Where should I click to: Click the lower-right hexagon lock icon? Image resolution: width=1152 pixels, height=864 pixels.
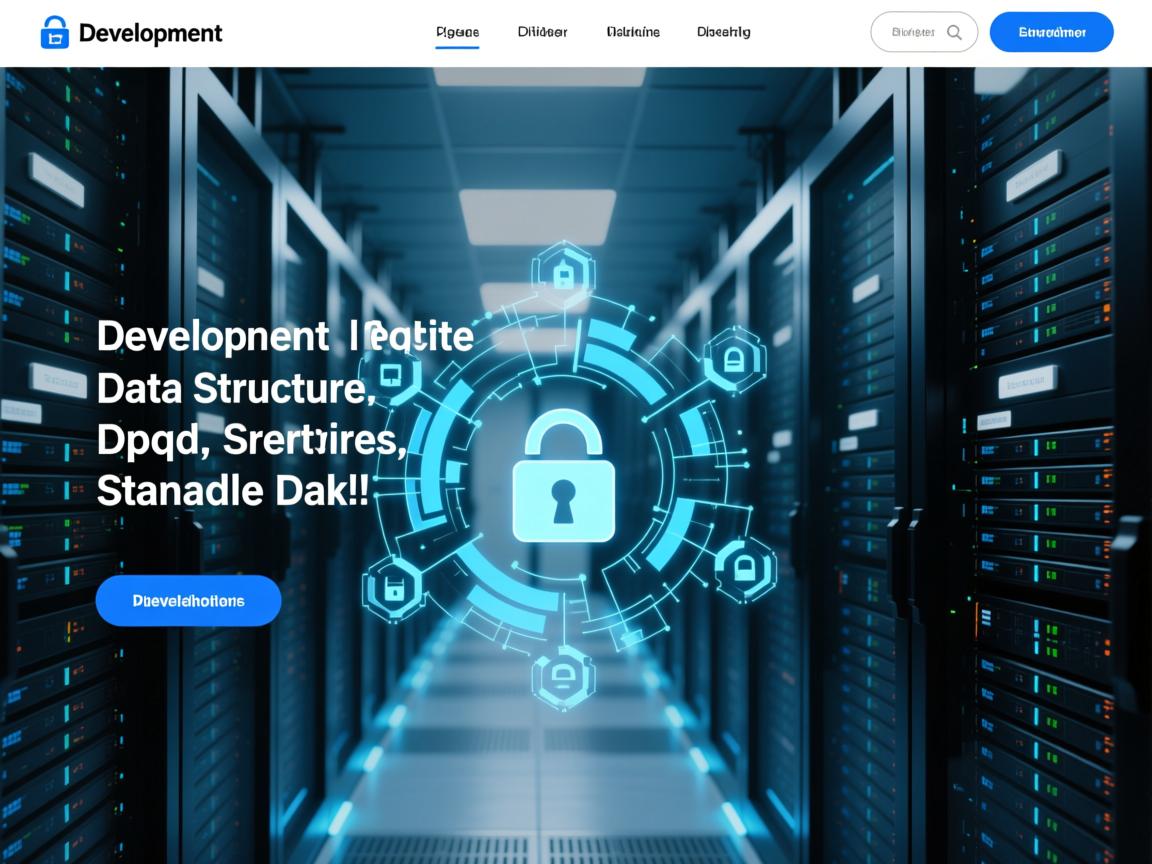pyautogui.click(x=744, y=569)
